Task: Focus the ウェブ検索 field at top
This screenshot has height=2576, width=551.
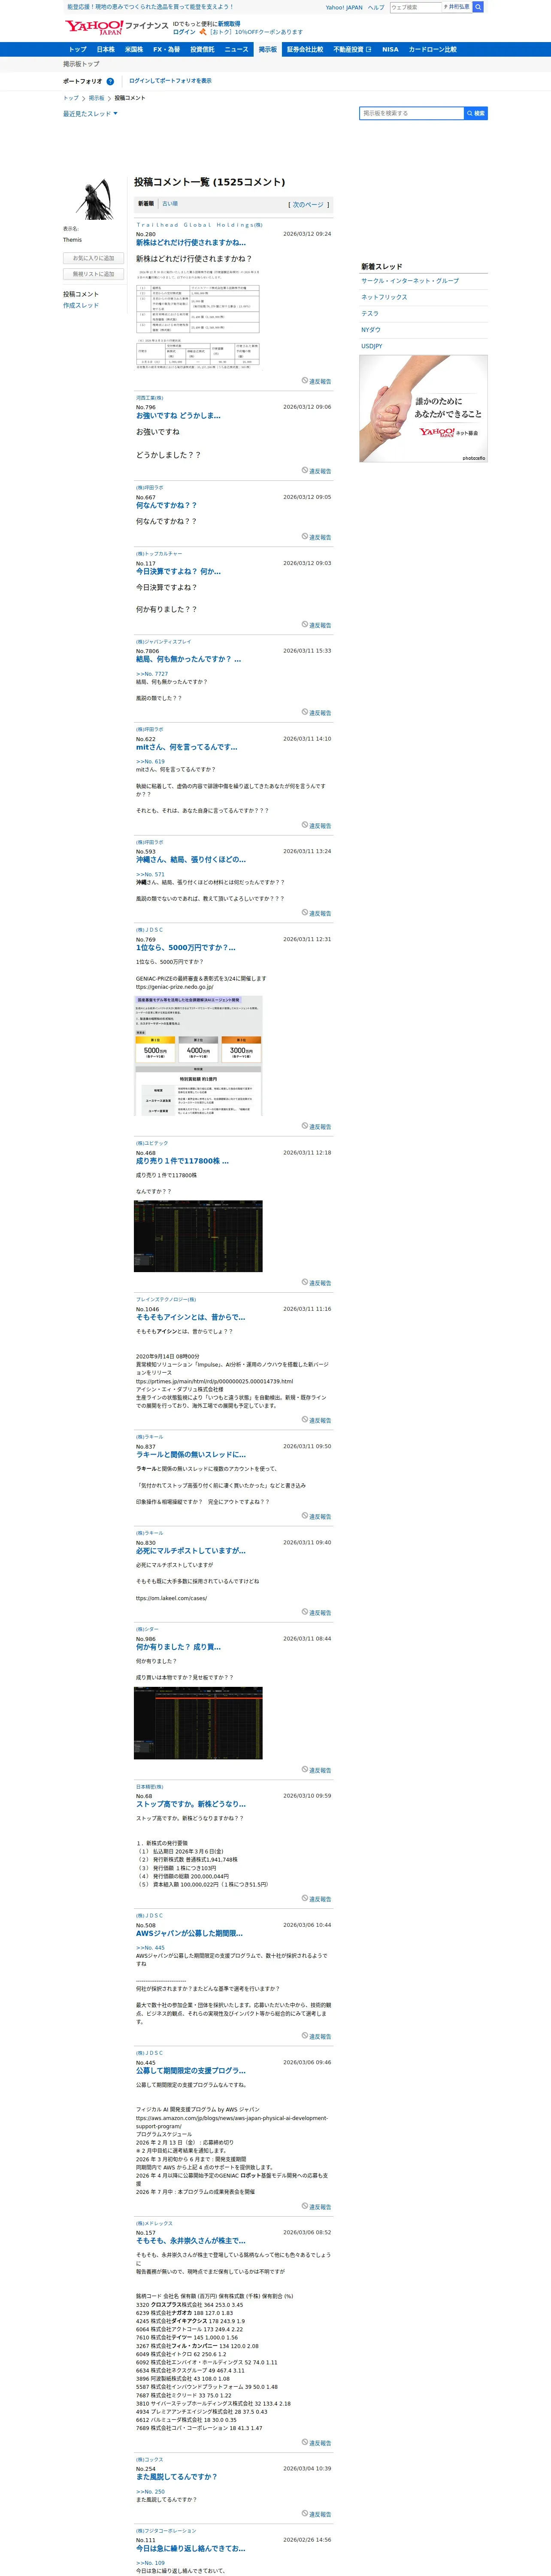Action: 415,7
